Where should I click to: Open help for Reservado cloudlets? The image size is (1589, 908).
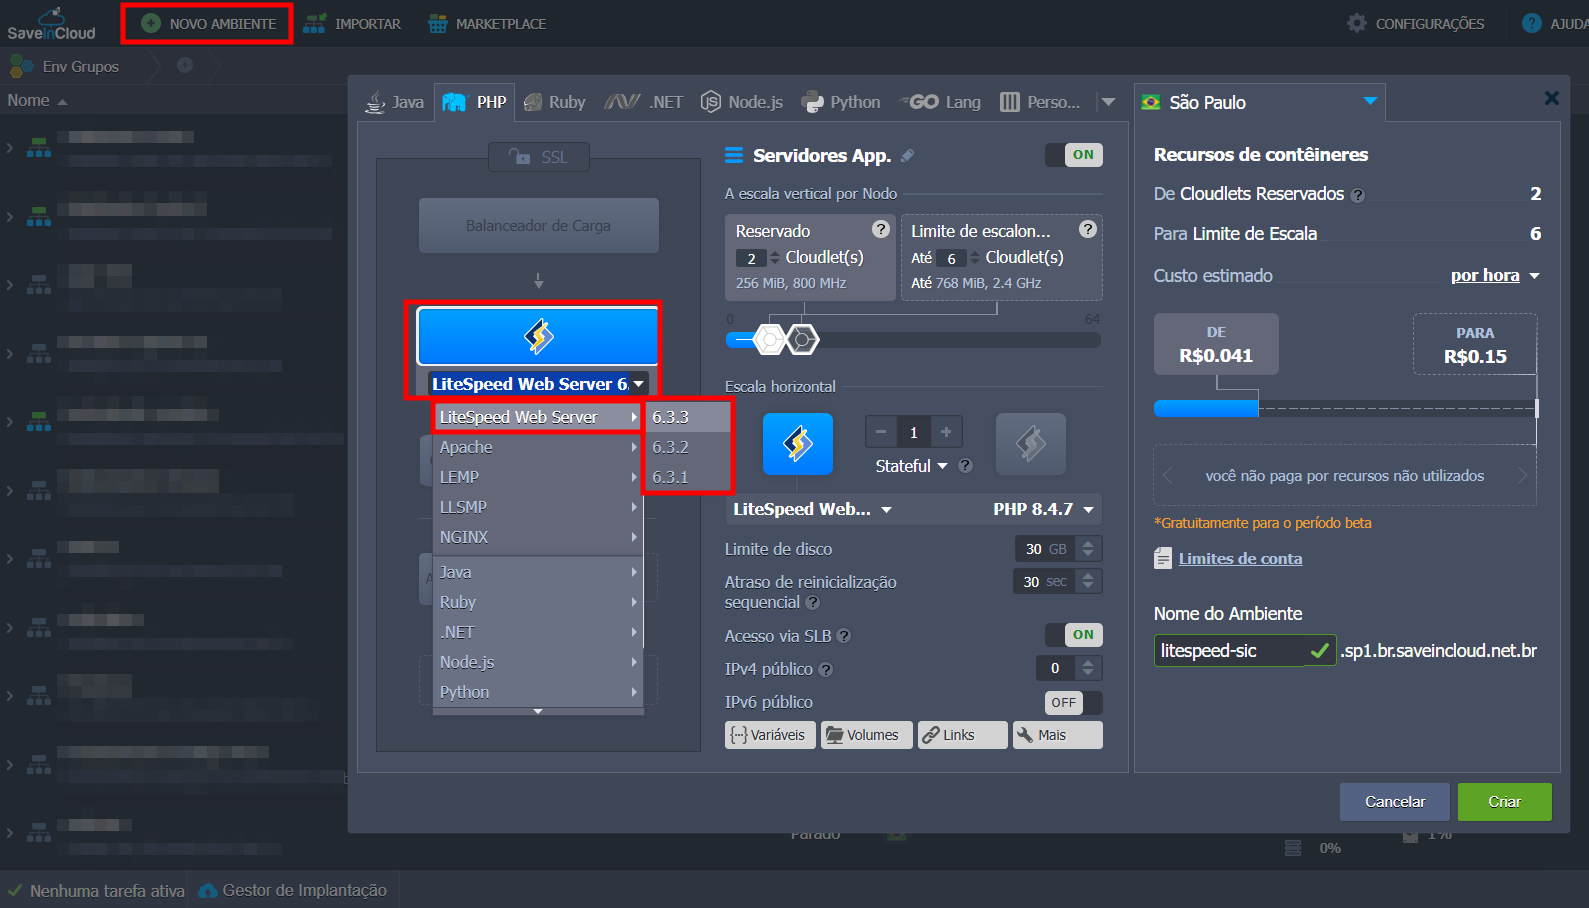(881, 229)
